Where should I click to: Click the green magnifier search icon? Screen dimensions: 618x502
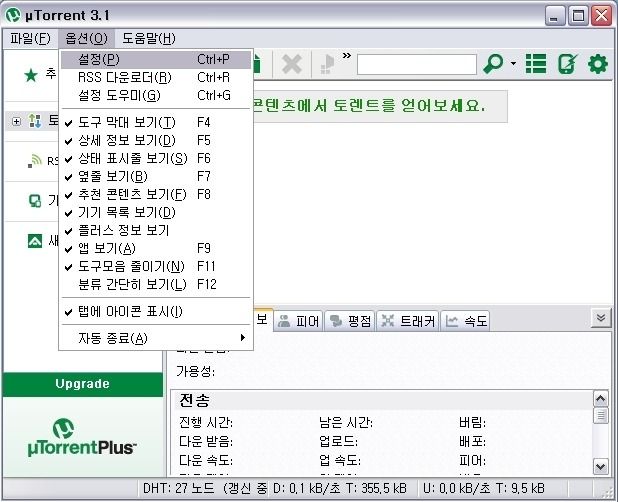click(493, 63)
